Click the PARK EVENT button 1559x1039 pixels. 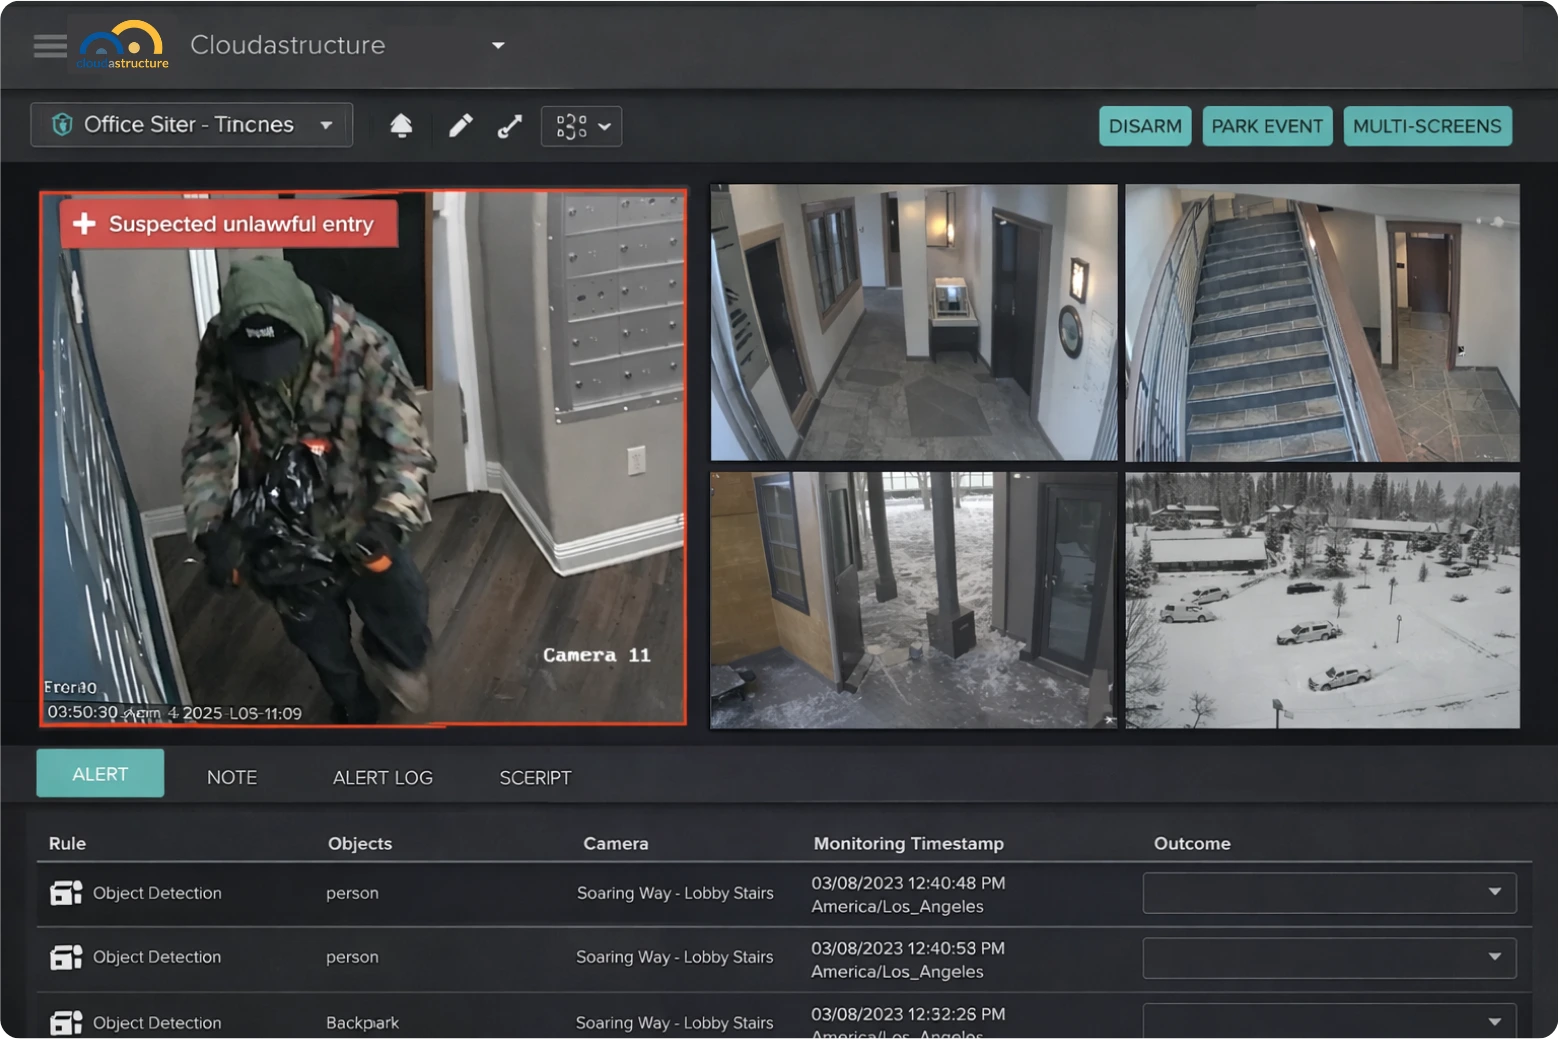click(1267, 126)
